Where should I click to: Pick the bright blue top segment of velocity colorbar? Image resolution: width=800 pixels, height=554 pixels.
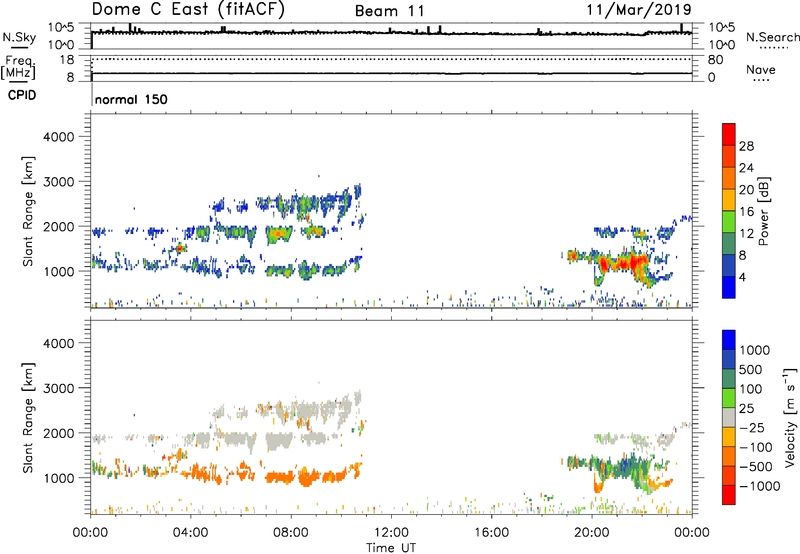pyautogui.click(x=729, y=340)
